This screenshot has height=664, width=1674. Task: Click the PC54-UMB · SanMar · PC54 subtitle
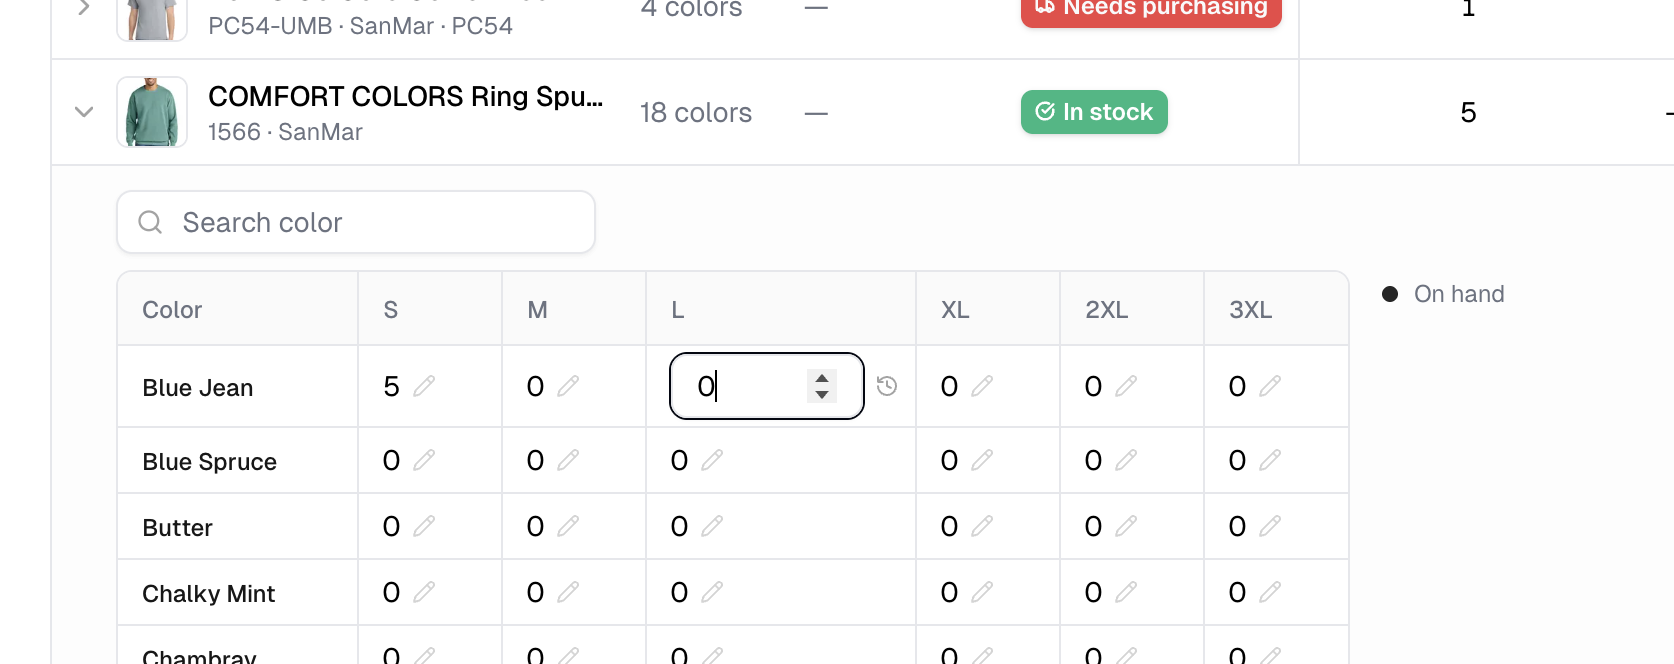pos(360,26)
